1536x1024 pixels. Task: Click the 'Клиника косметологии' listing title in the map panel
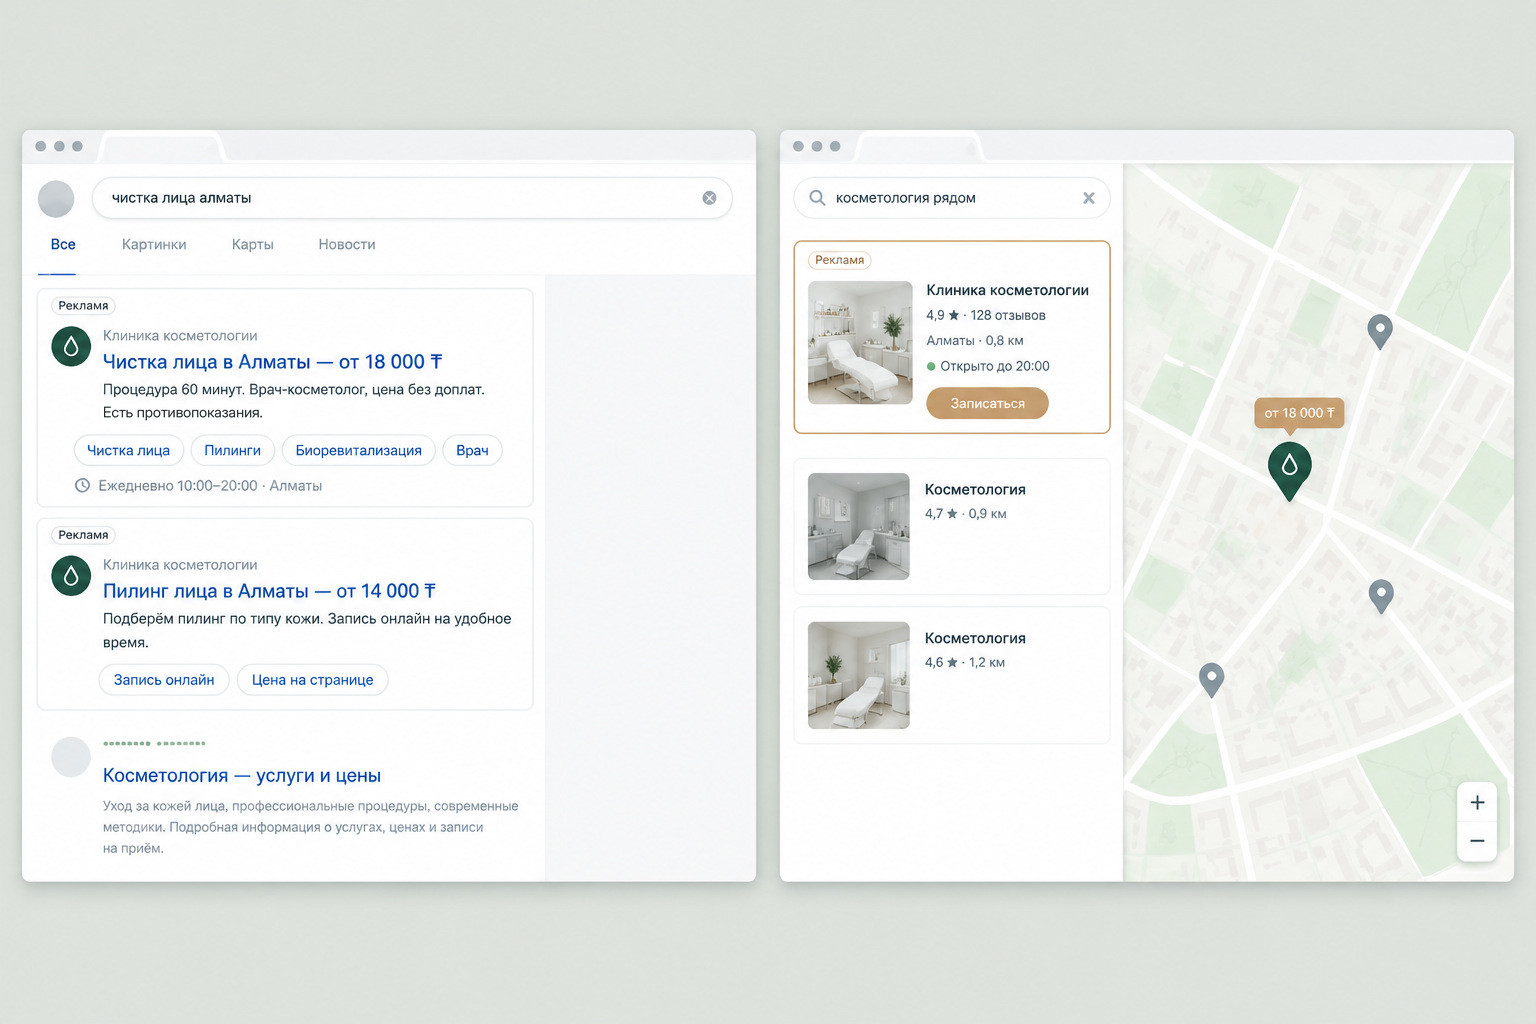(x=1007, y=290)
